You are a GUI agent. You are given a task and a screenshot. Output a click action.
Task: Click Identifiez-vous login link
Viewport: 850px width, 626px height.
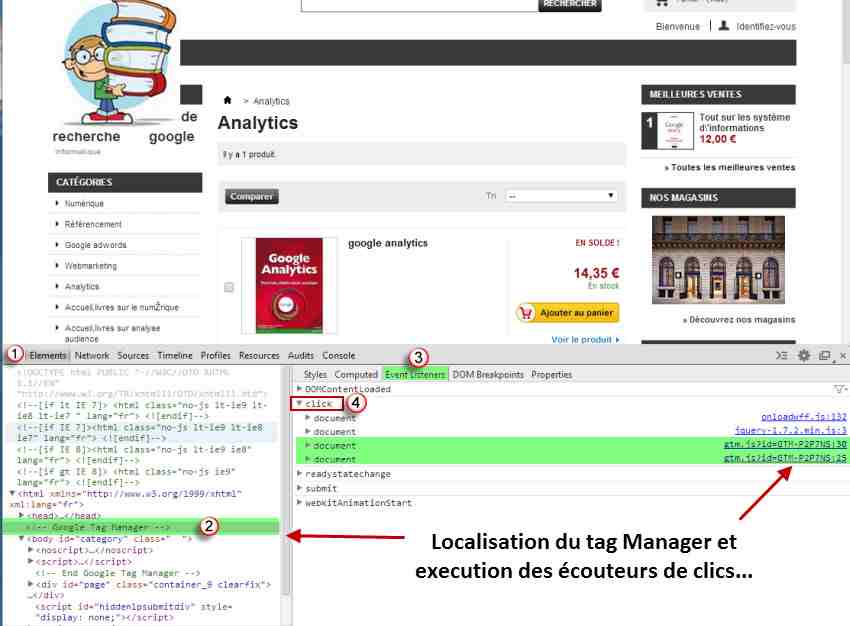(x=765, y=26)
